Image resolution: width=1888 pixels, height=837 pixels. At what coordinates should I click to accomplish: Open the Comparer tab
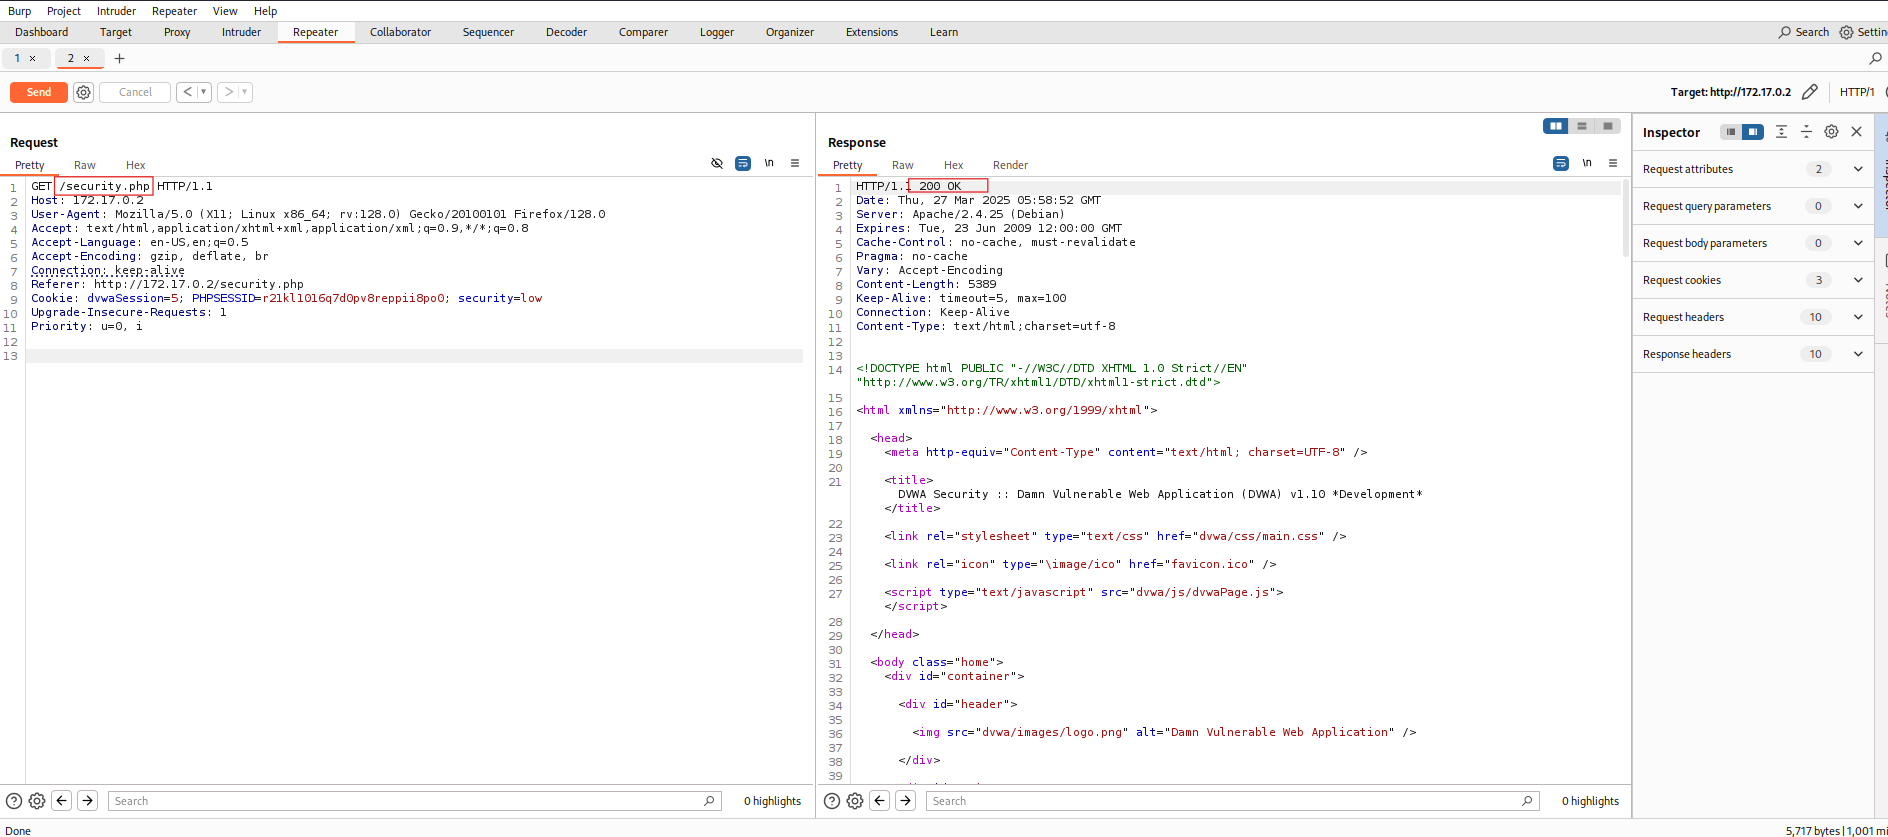pyautogui.click(x=643, y=32)
